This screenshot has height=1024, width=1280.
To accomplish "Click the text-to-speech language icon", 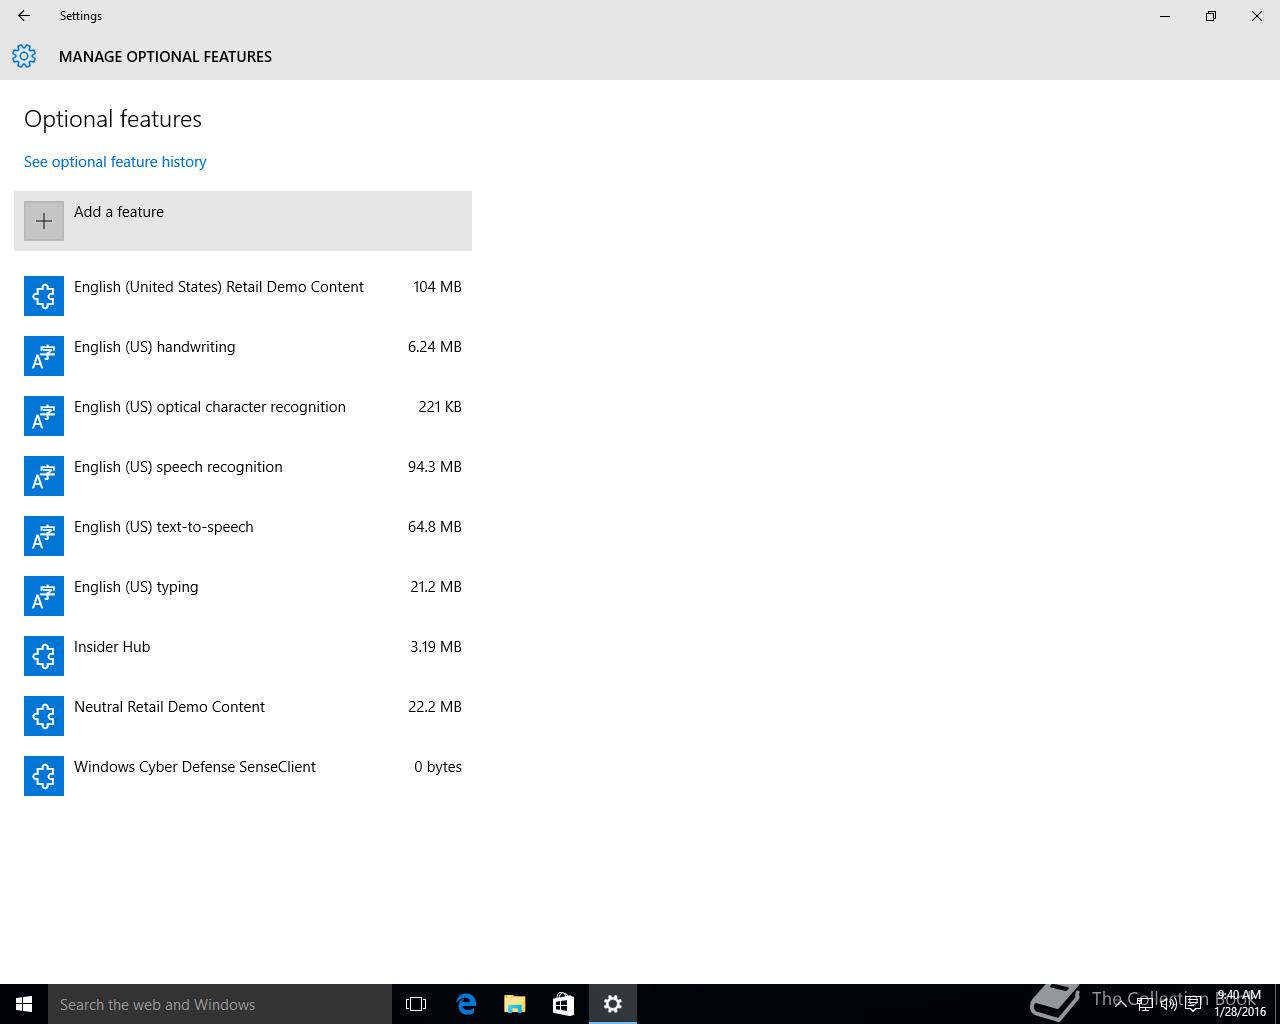I will 44,536.
